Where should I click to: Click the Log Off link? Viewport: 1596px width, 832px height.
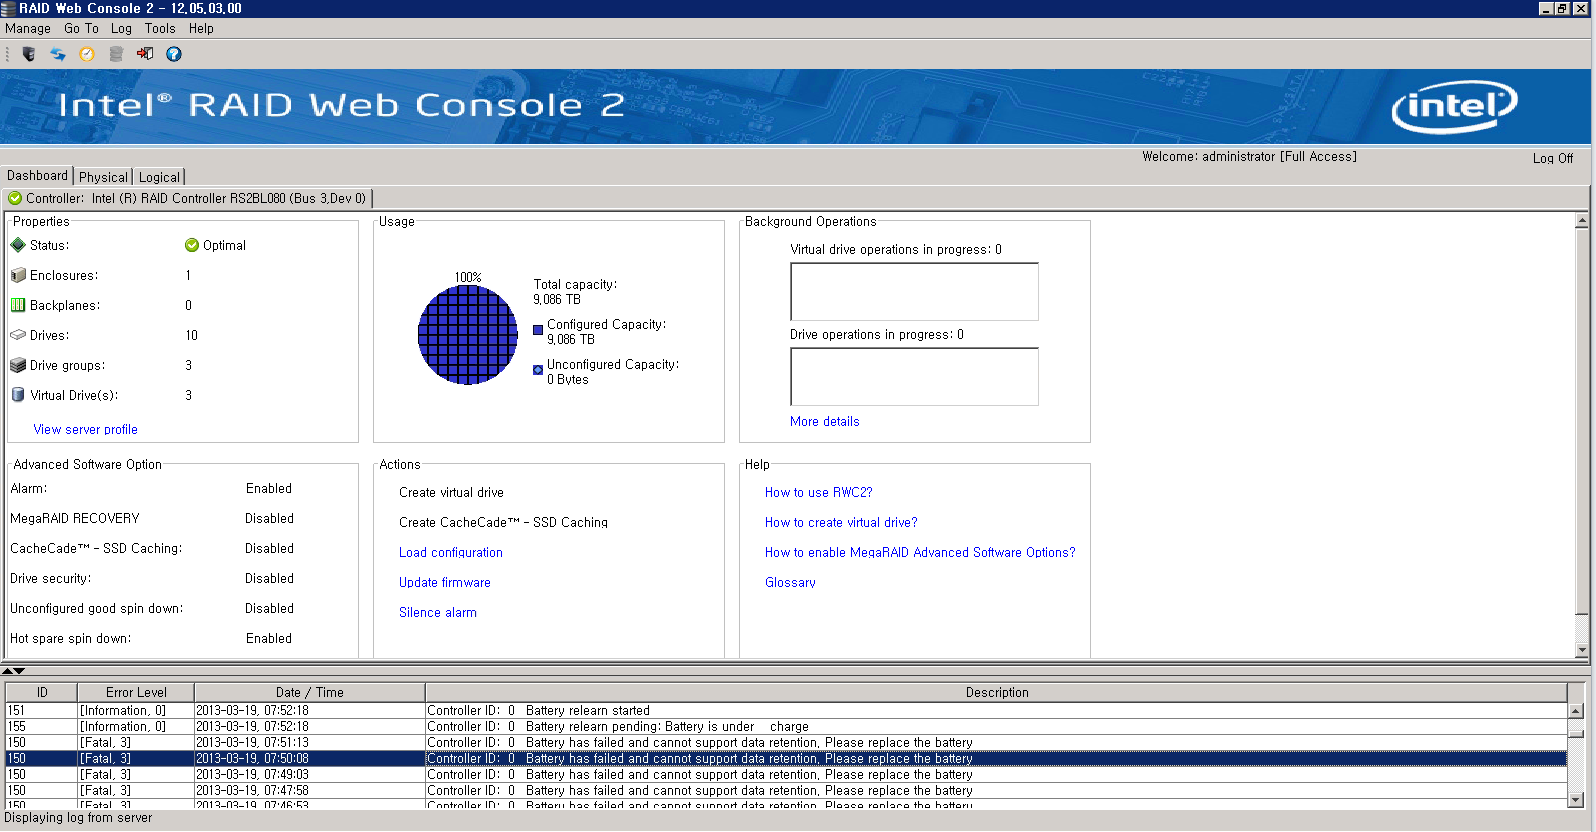(x=1553, y=158)
